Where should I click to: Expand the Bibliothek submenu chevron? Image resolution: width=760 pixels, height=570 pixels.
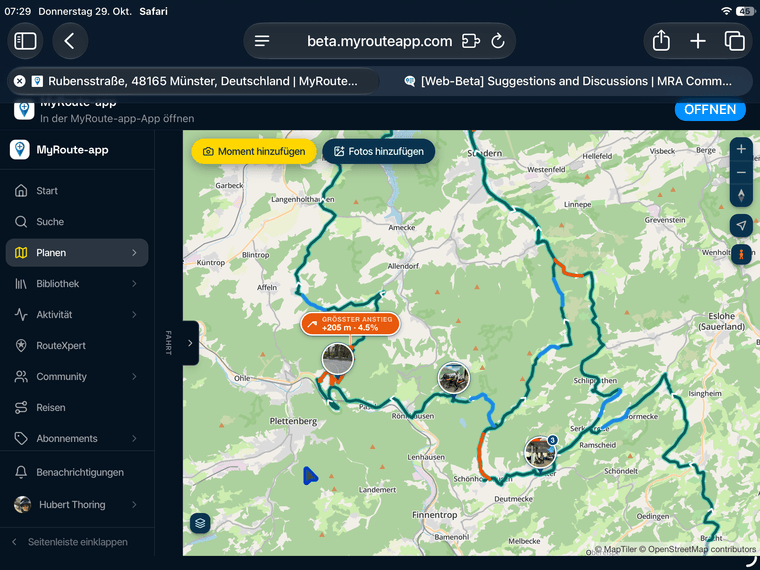[134, 284]
